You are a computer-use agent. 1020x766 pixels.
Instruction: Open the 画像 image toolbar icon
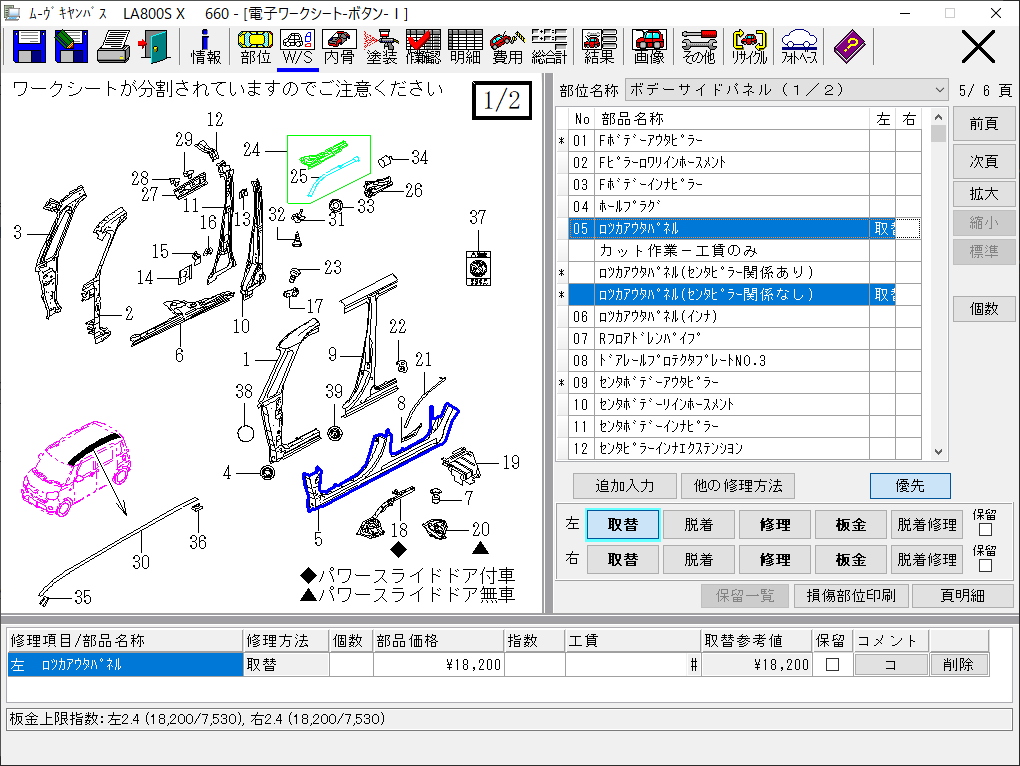click(x=650, y=46)
